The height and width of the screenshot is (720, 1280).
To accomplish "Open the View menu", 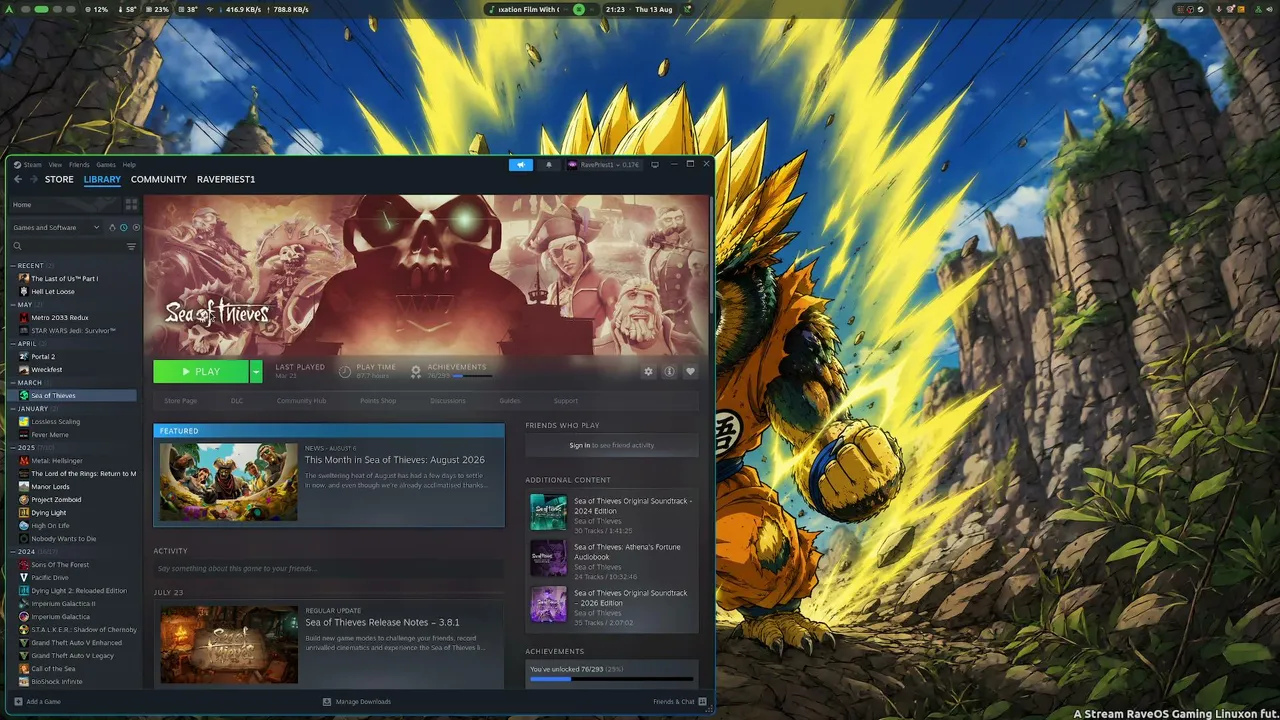I will [55, 165].
